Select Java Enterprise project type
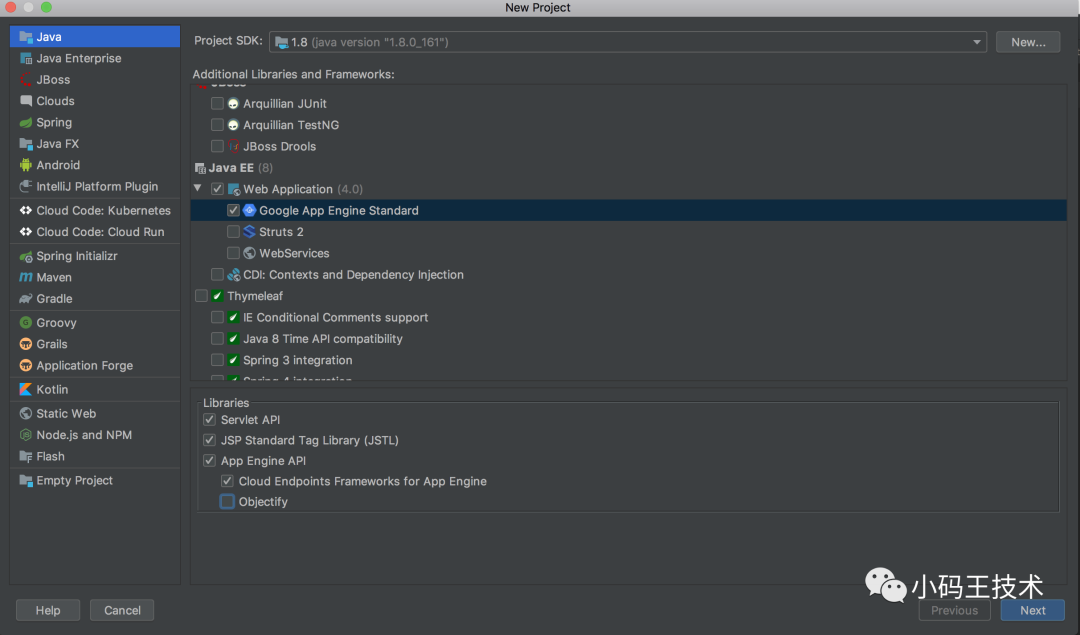 [94, 58]
